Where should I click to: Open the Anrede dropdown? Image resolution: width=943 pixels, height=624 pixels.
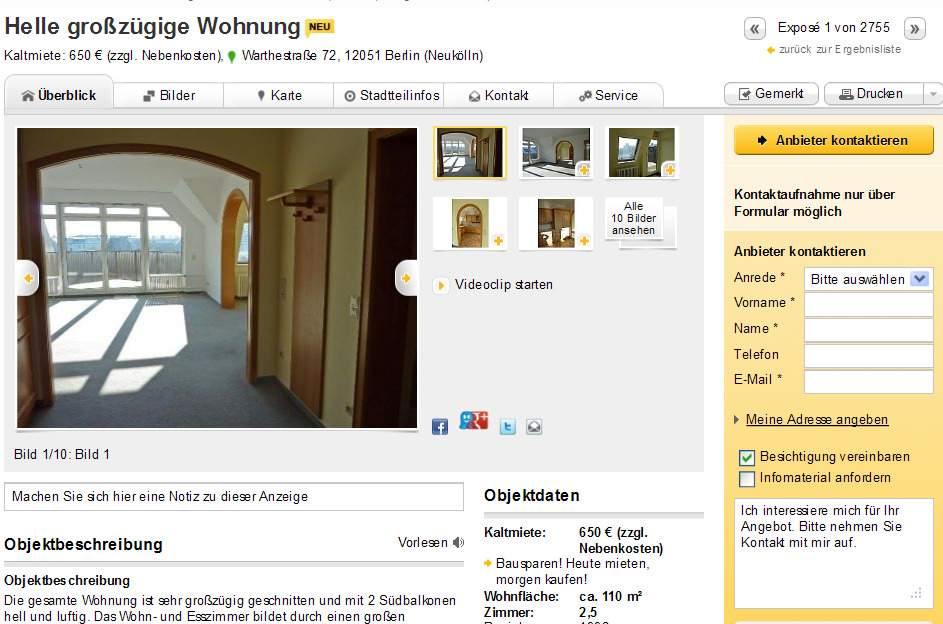coord(868,279)
